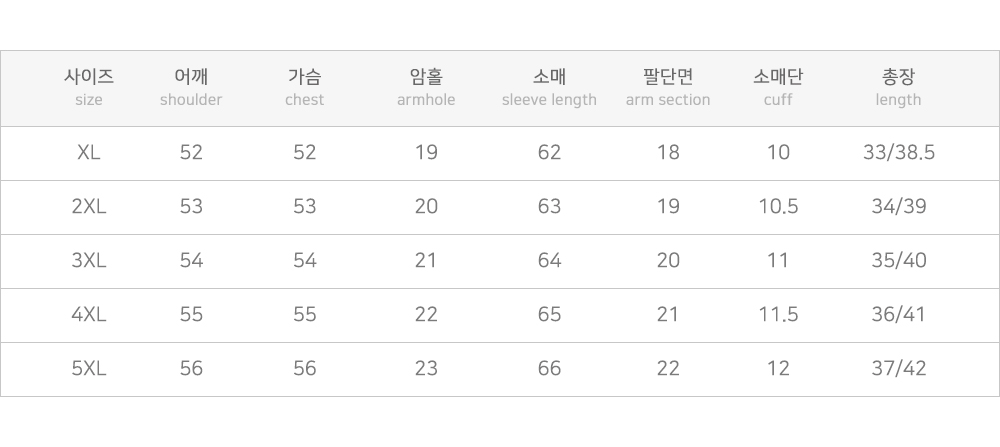Image resolution: width=1000 pixels, height=447 pixels.
Task: Click the 소매 sleeve length header
Action: (x=549, y=87)
